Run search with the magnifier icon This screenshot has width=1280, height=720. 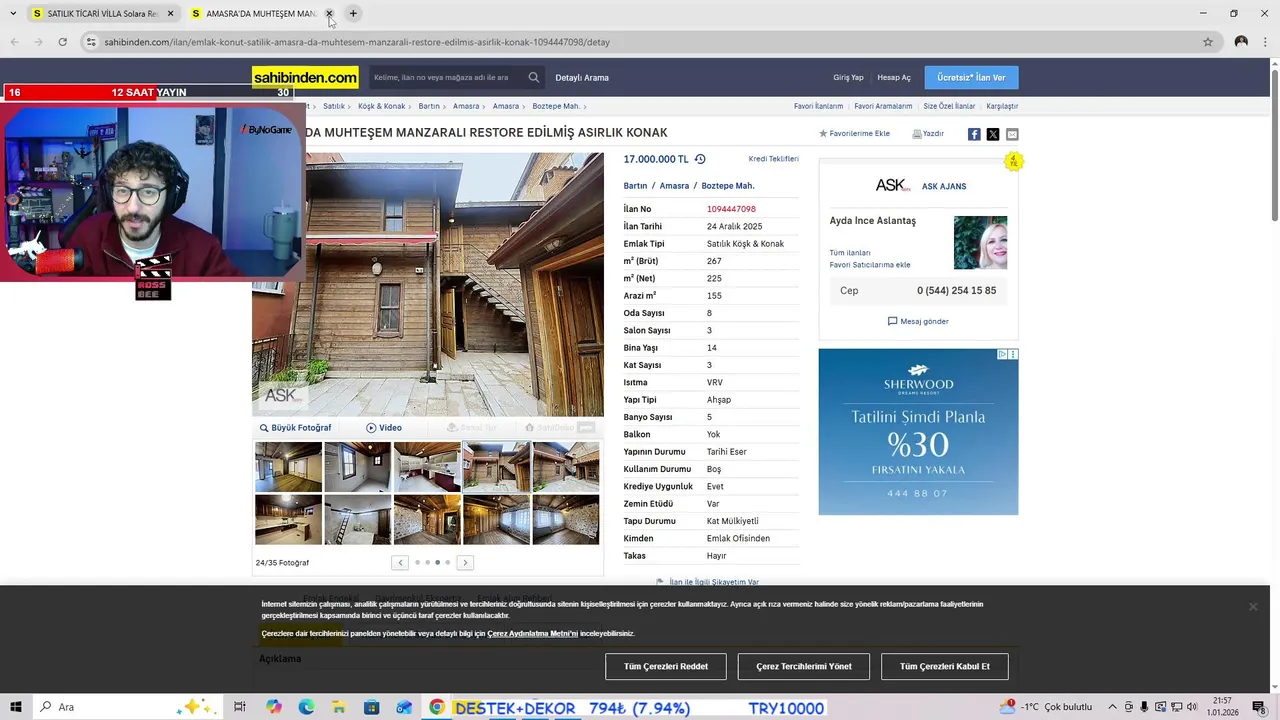(534, 77)
